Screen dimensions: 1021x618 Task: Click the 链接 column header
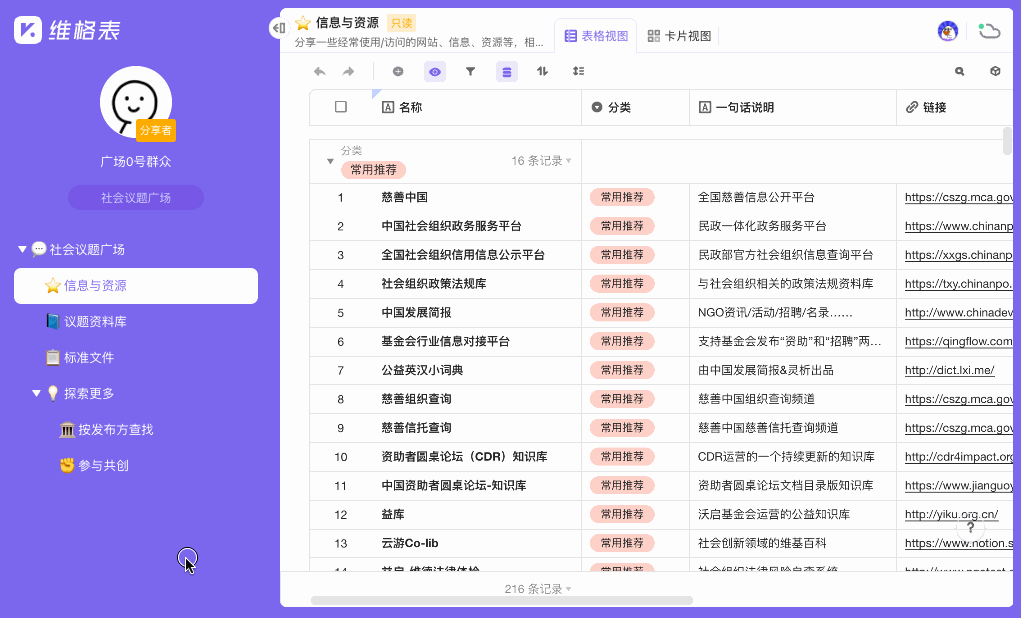(955, 107)
